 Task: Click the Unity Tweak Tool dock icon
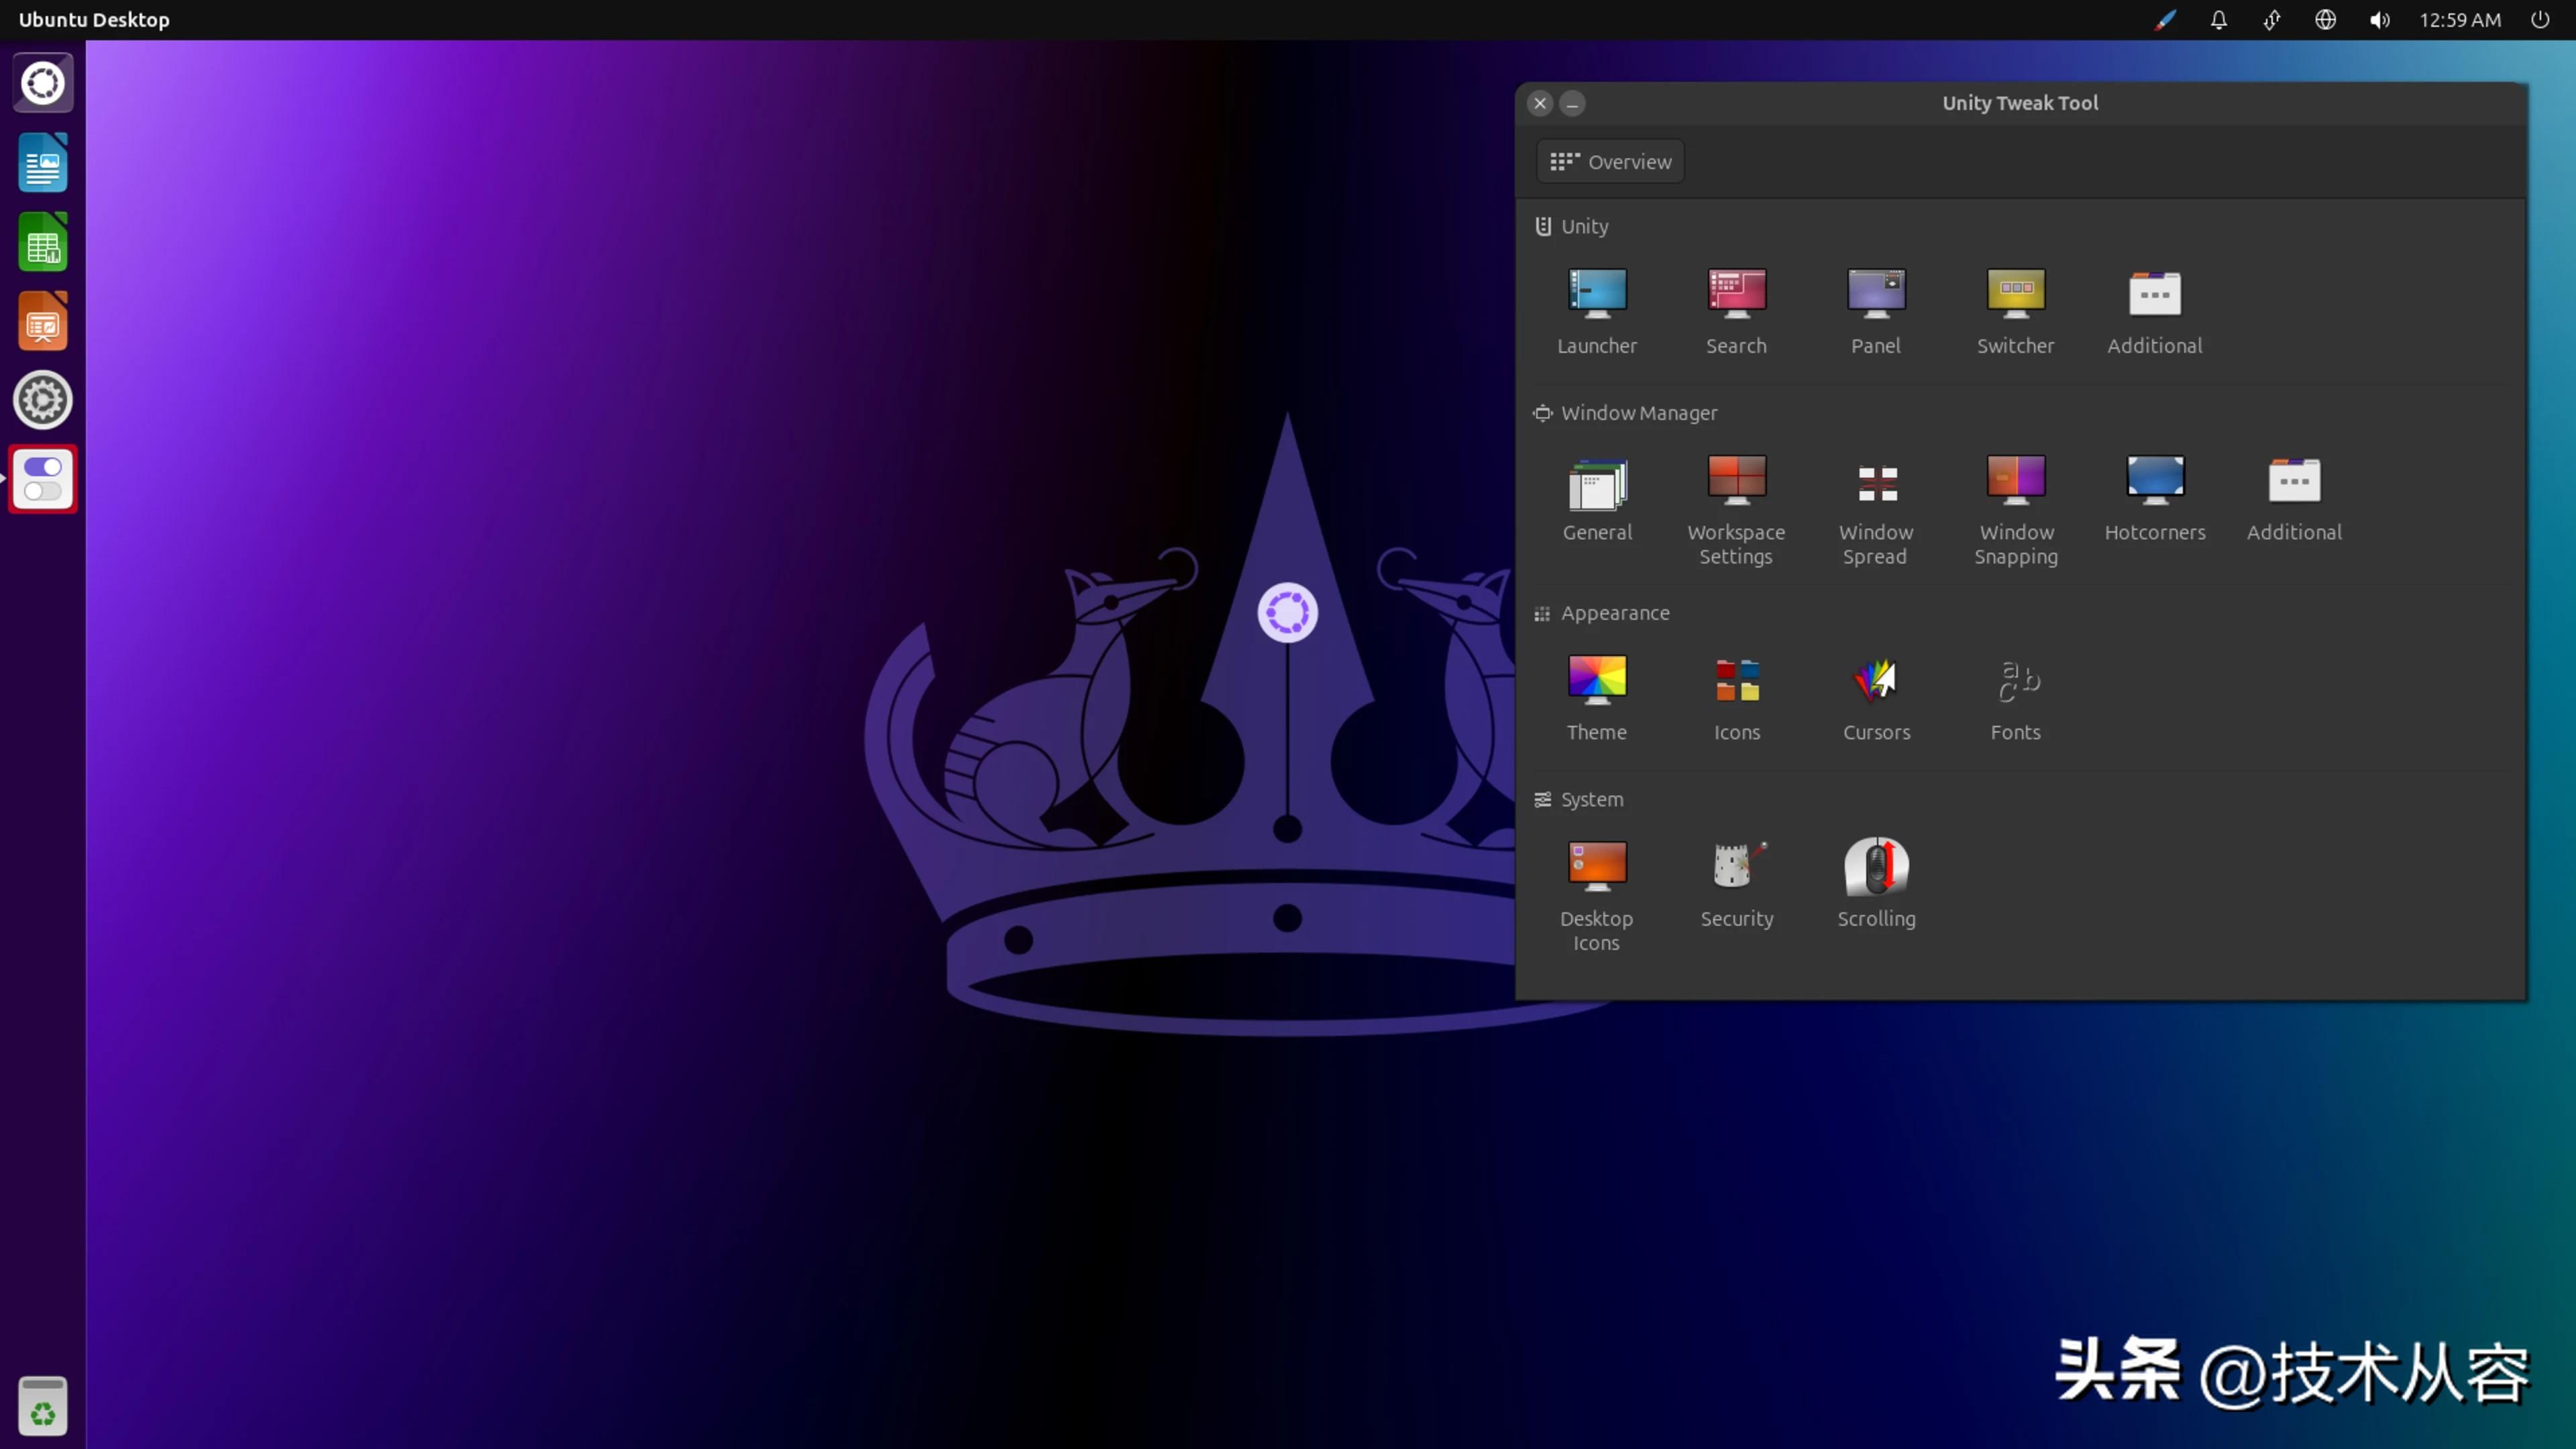click(43, 479)
